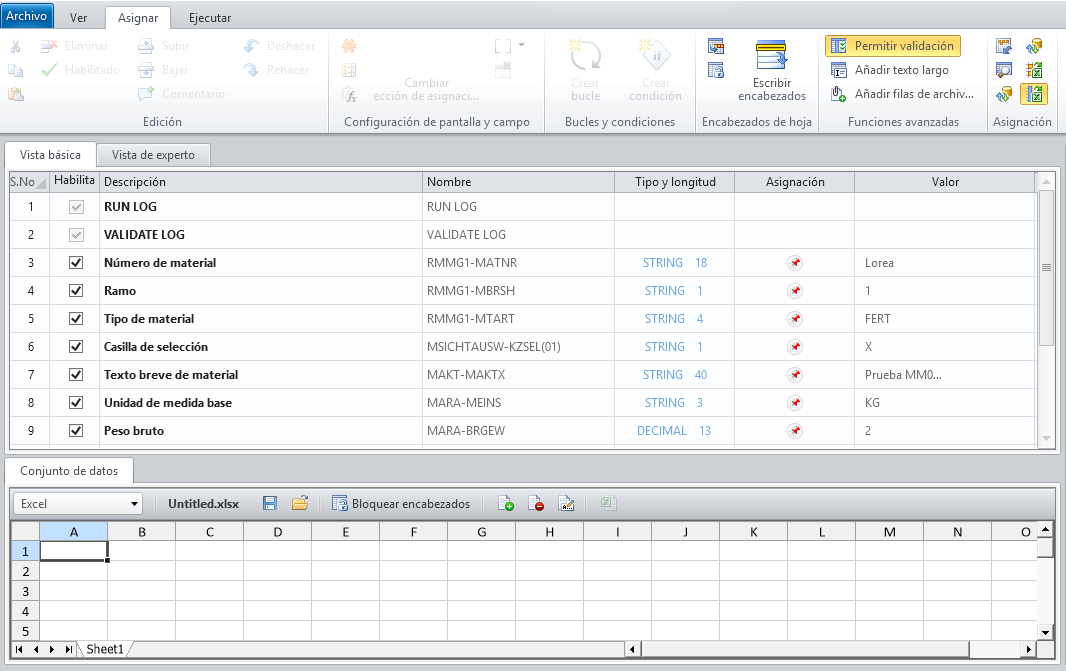The width and height of the screenshot is (1066, 671).
Task: Save the Untitled.xlsx dataset using the disk icon
Action: pos(270,503)
